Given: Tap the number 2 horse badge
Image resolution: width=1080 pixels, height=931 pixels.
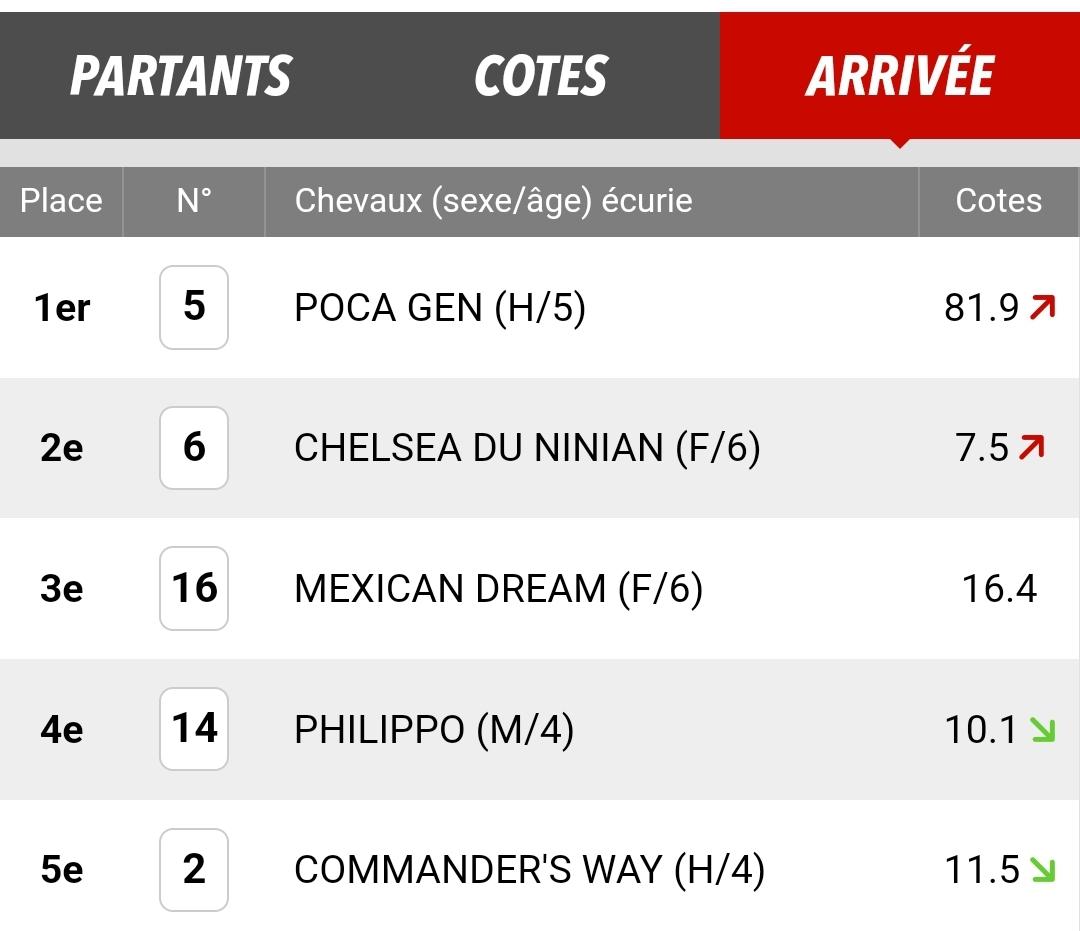Looking at the screenshot, I should coord(194,869).
